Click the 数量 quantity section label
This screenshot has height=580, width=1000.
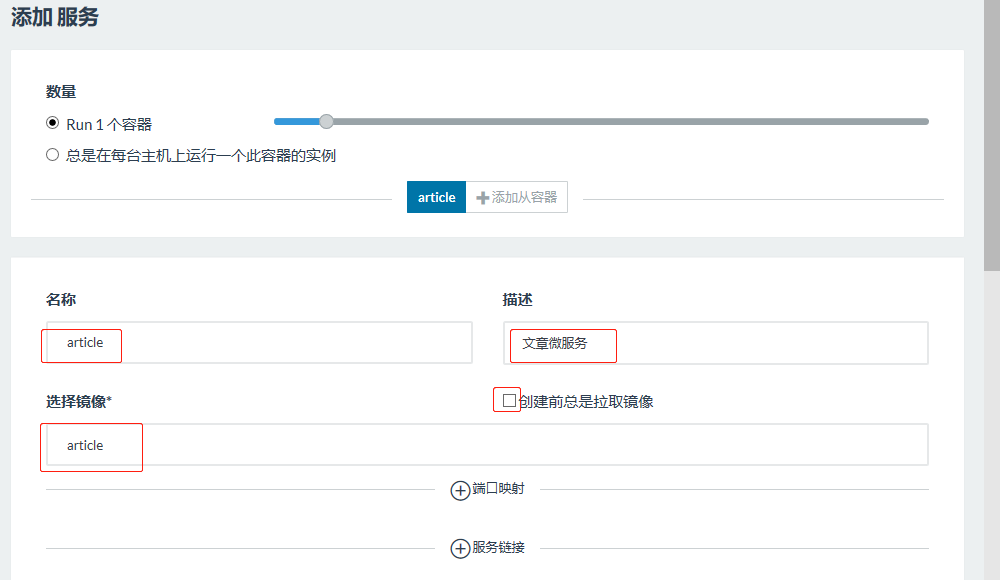(x=61, y=91)
